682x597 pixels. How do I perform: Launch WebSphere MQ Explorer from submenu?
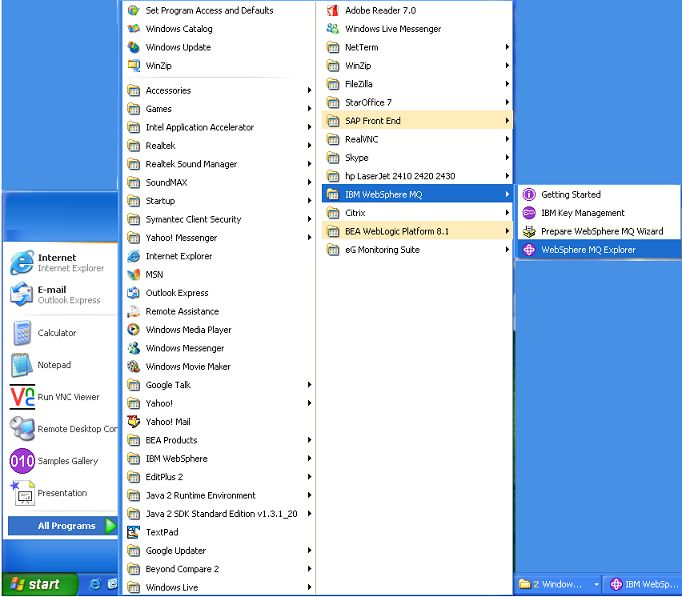tap(598, 250)
